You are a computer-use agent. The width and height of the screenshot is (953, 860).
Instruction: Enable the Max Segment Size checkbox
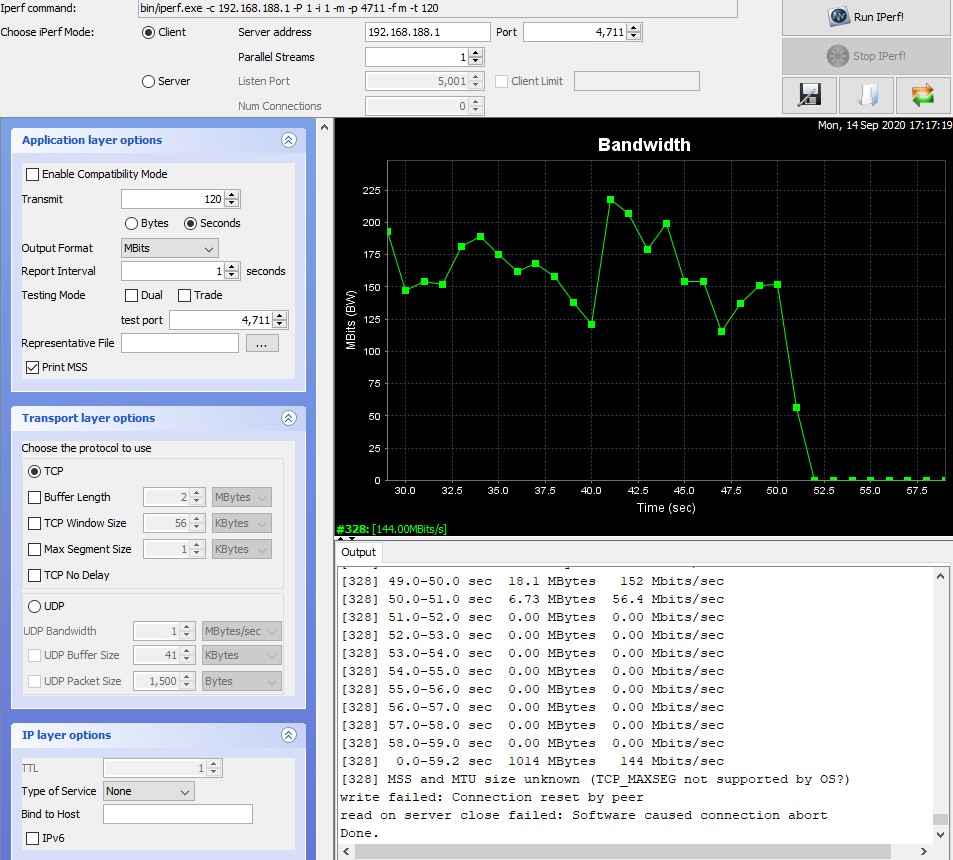(35, 549)
